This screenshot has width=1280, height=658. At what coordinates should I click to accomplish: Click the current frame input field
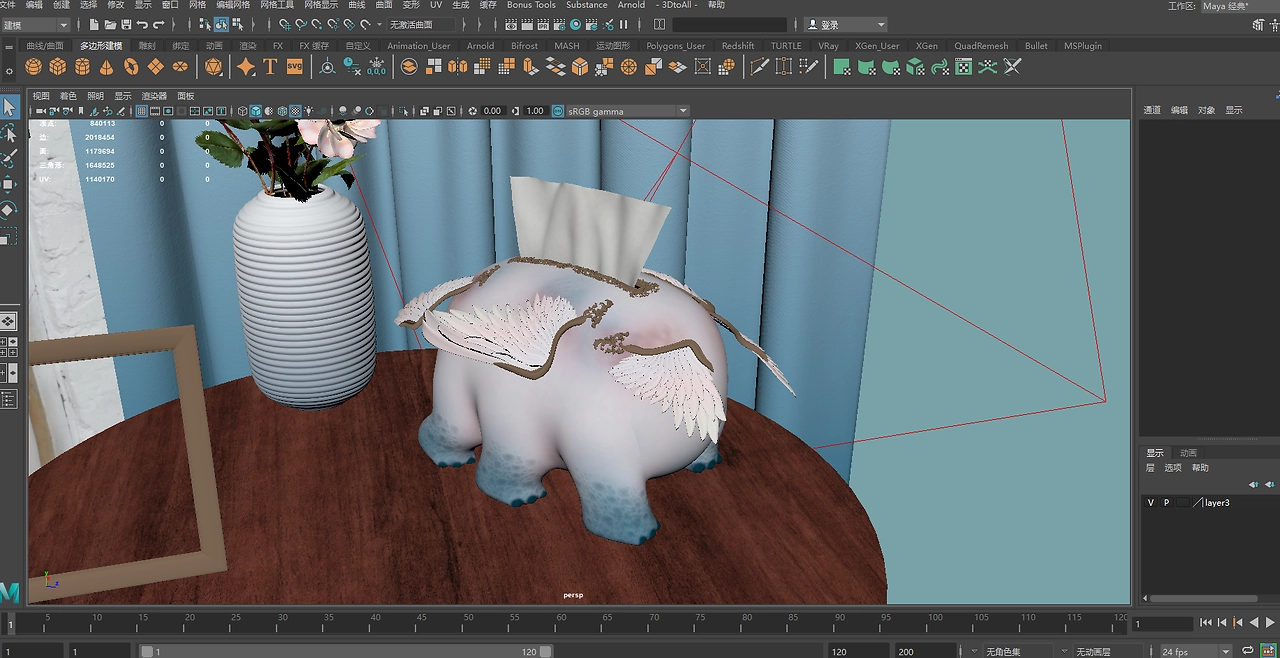coord(1163,623)
